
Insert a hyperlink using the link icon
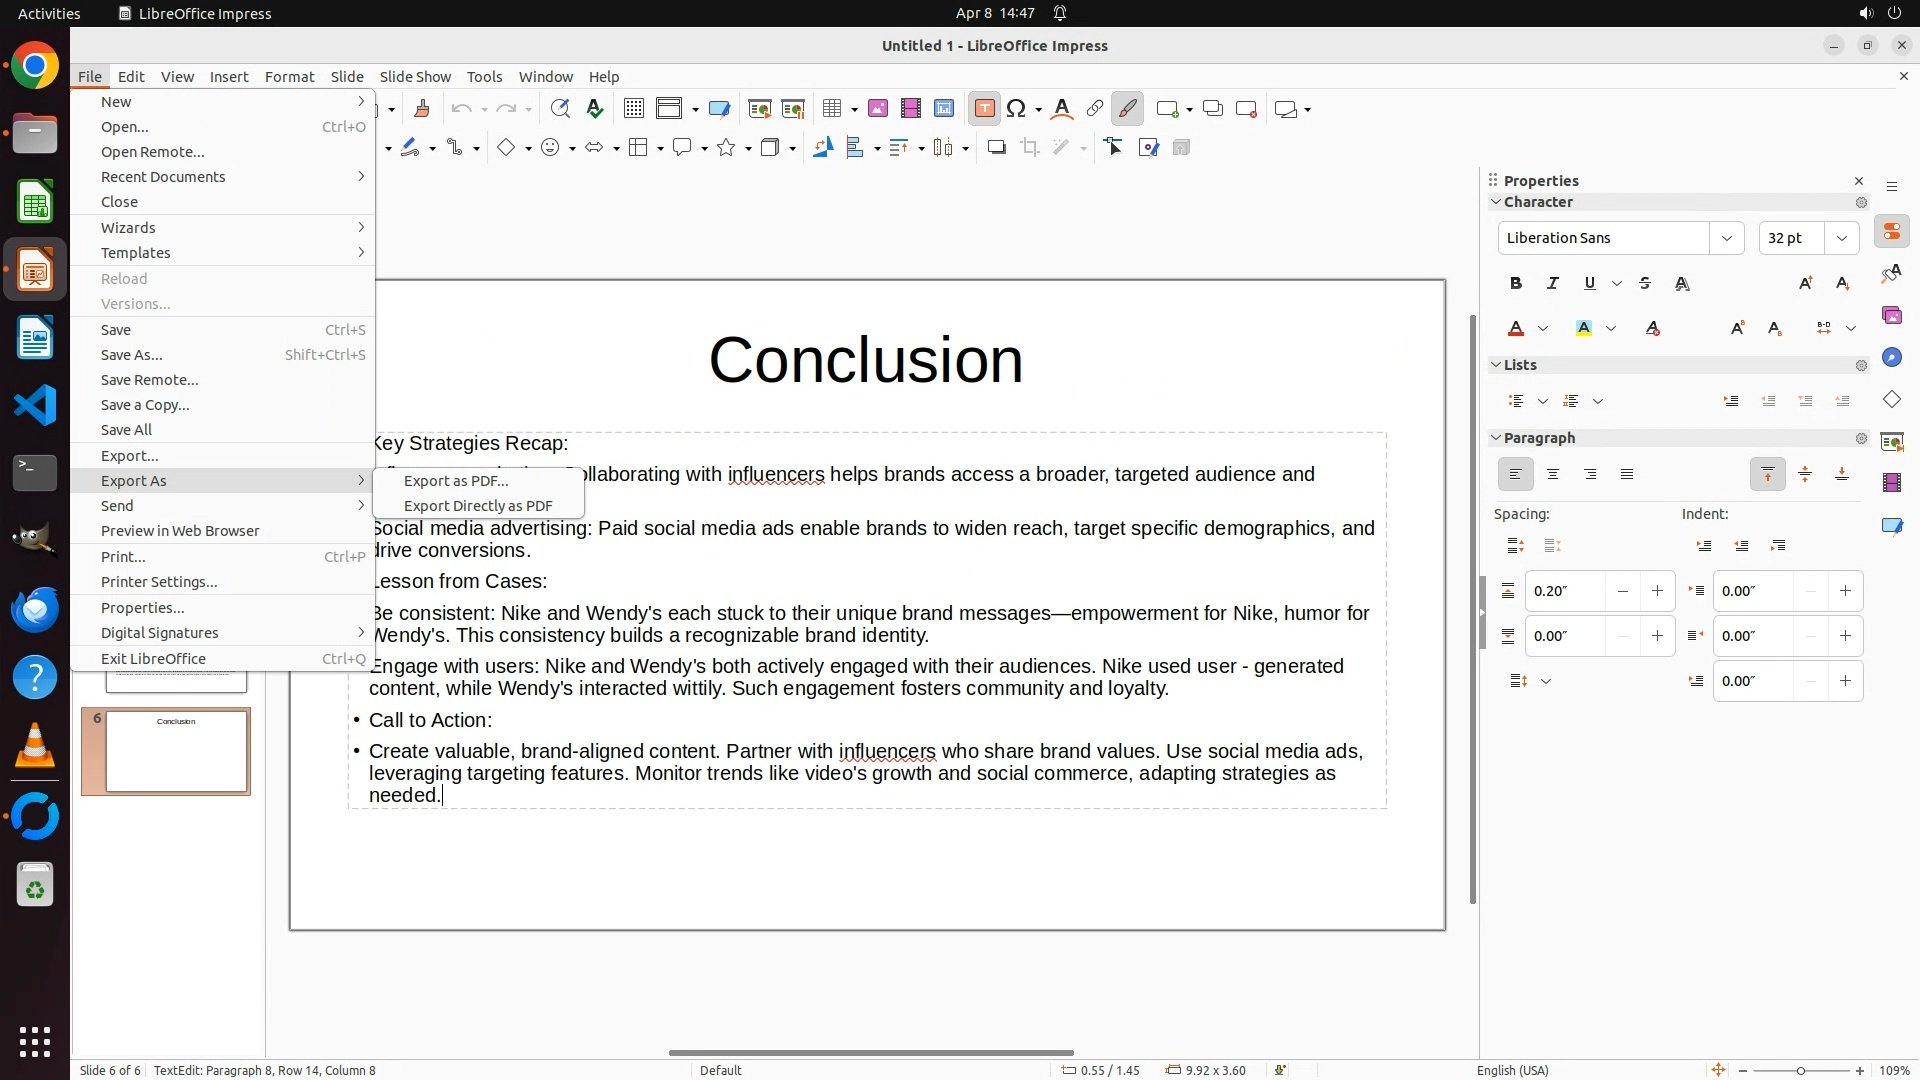point(1095,109)
